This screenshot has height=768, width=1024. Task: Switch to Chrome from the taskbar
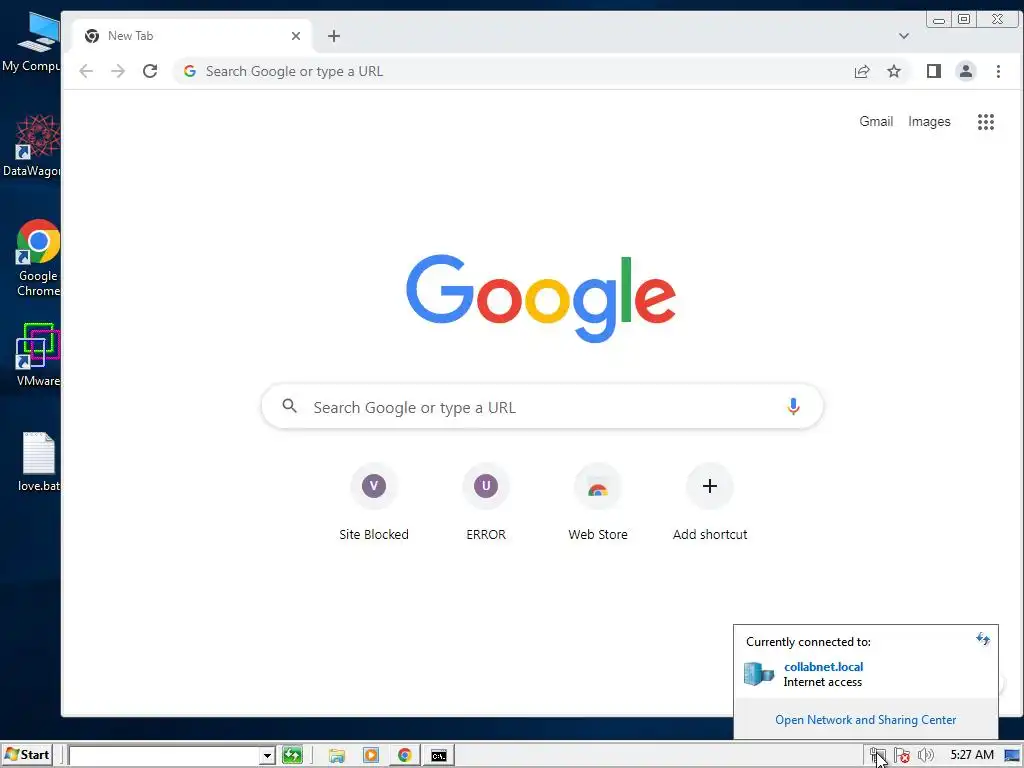pyautogui.click(x=405, y=756)
